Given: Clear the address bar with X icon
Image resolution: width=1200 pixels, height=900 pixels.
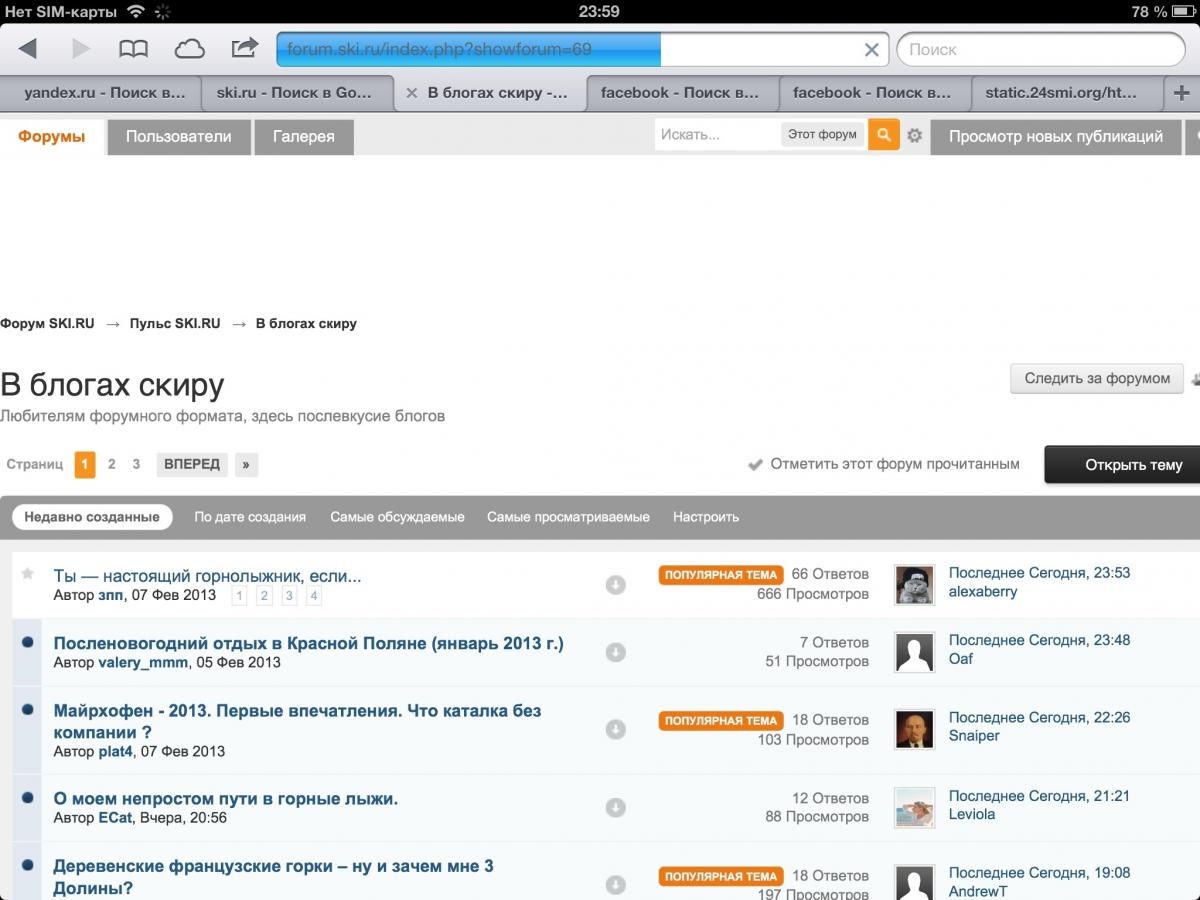Looking at the screenshot, I should coord(871,50).
